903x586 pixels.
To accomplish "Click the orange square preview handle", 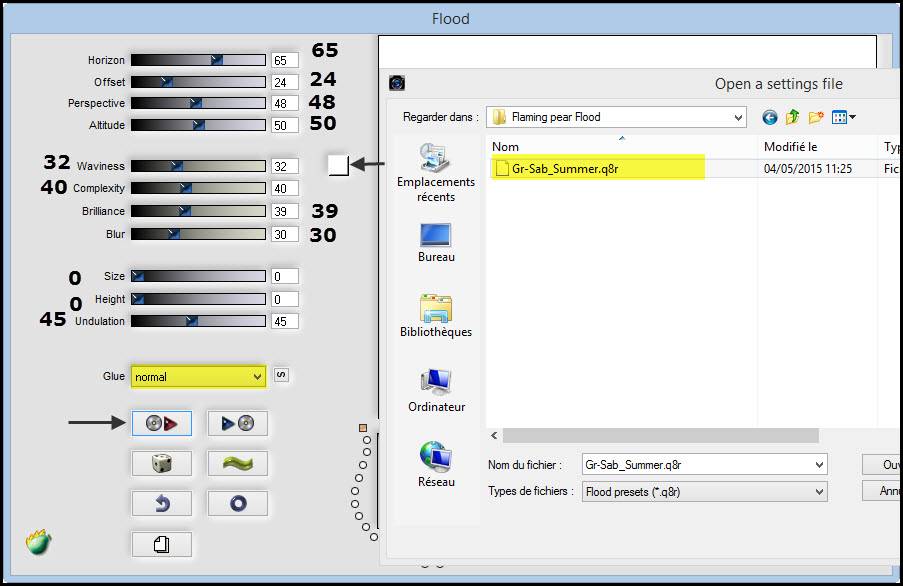I will [363, 428].
